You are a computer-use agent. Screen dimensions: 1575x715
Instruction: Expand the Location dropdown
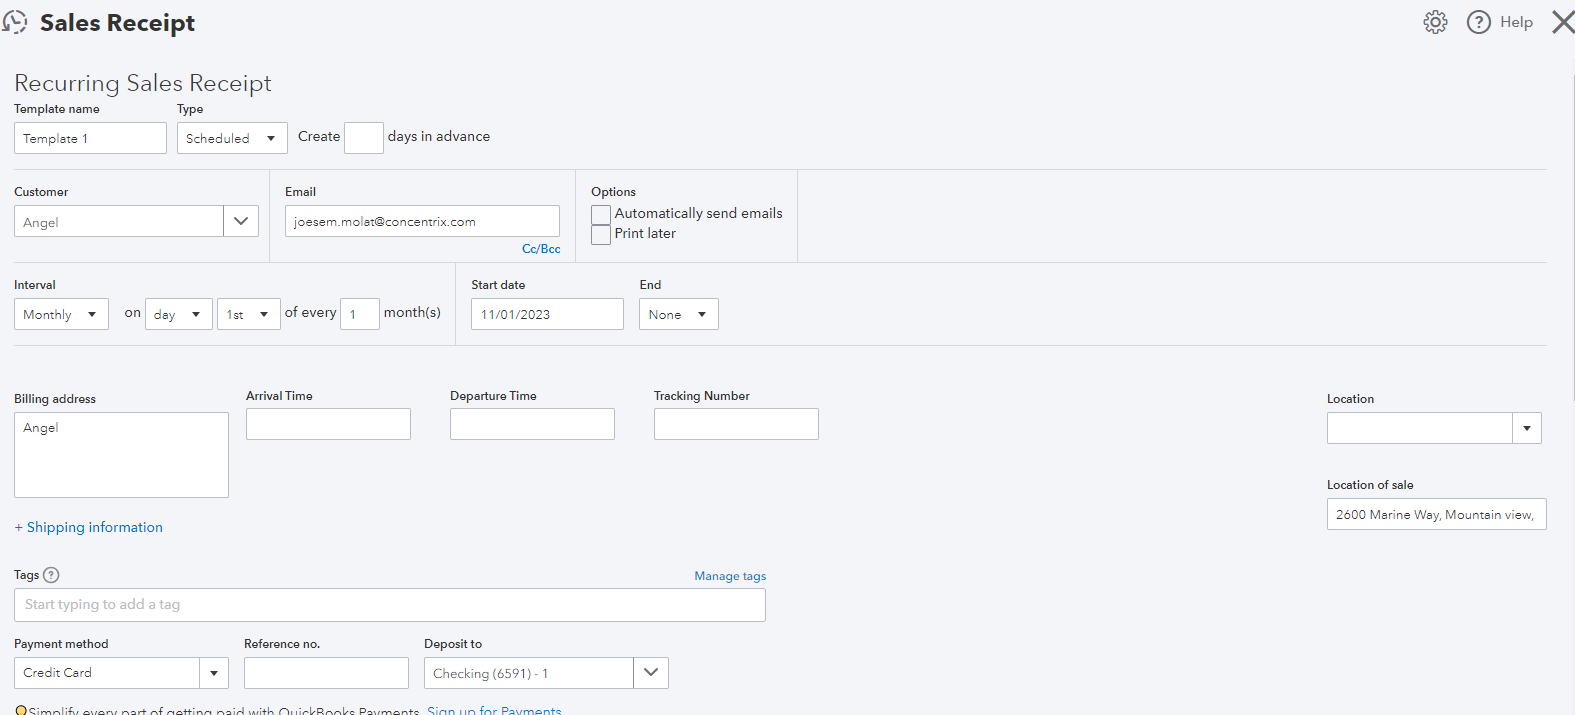[x=1526, y=428]
